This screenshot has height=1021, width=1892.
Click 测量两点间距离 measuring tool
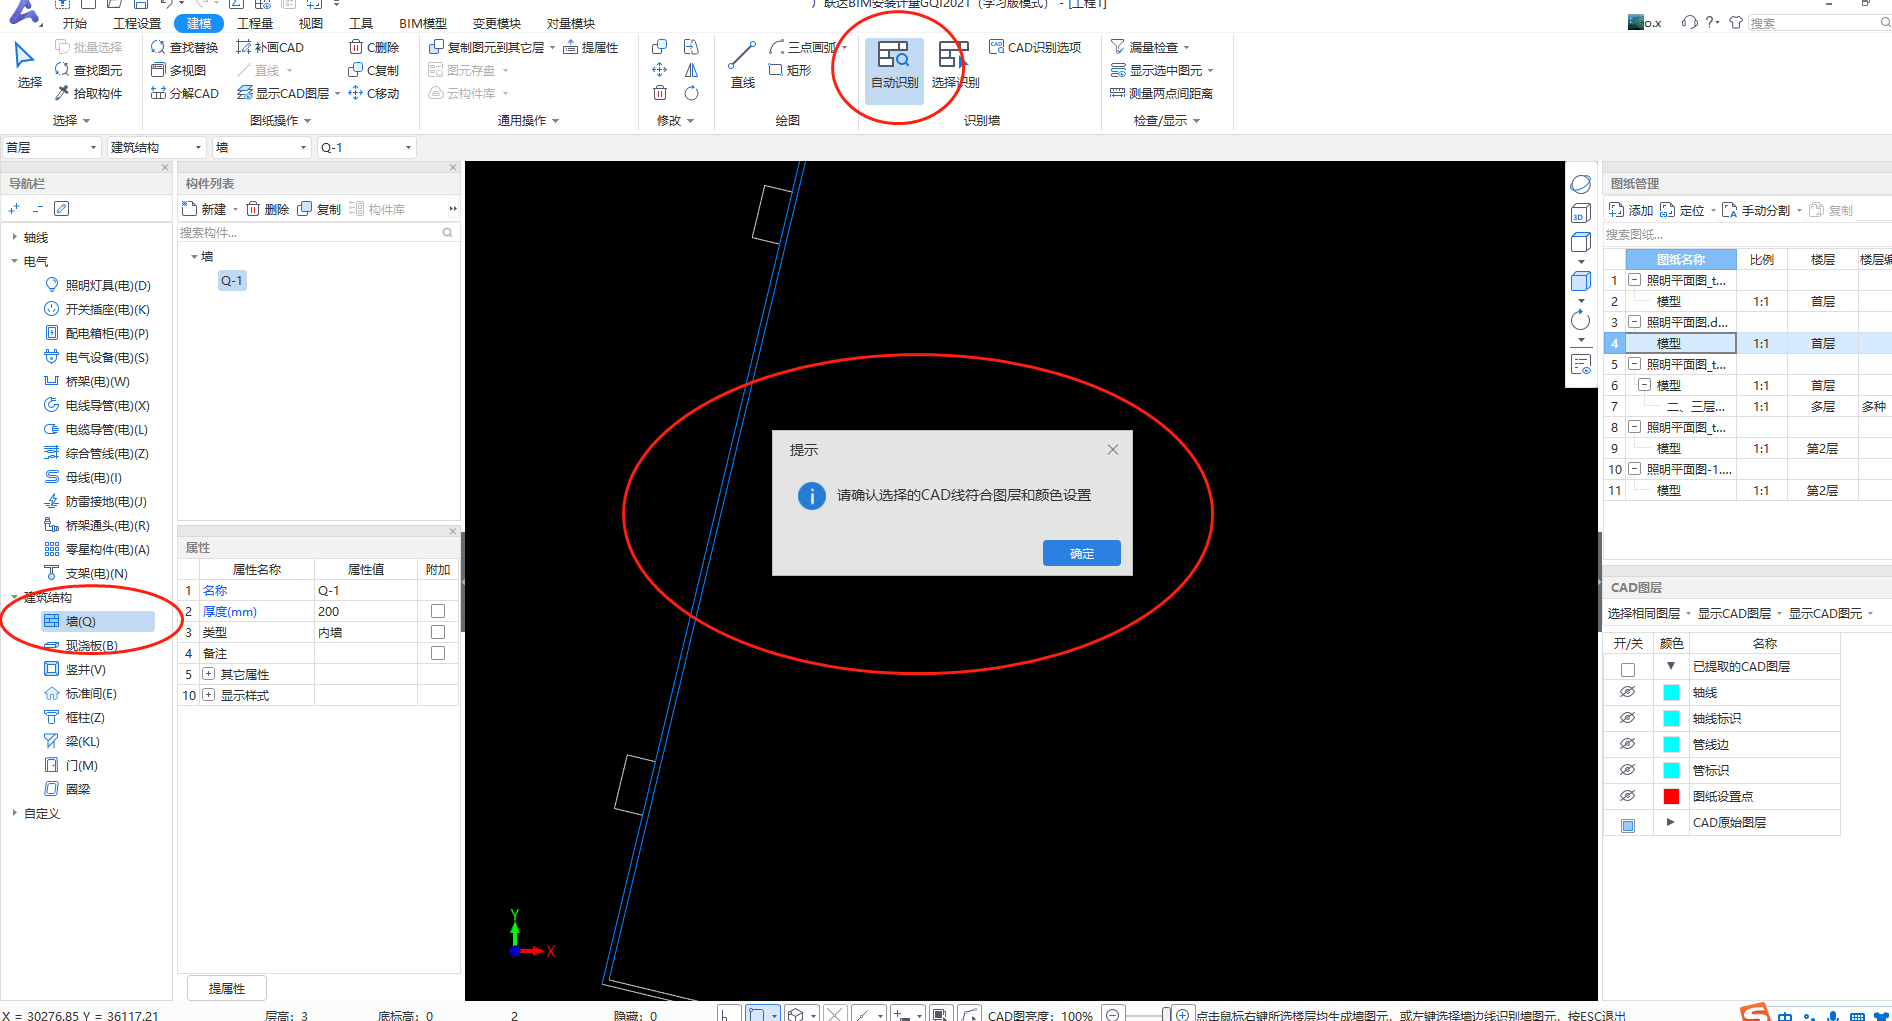(x=1161, y=93)
